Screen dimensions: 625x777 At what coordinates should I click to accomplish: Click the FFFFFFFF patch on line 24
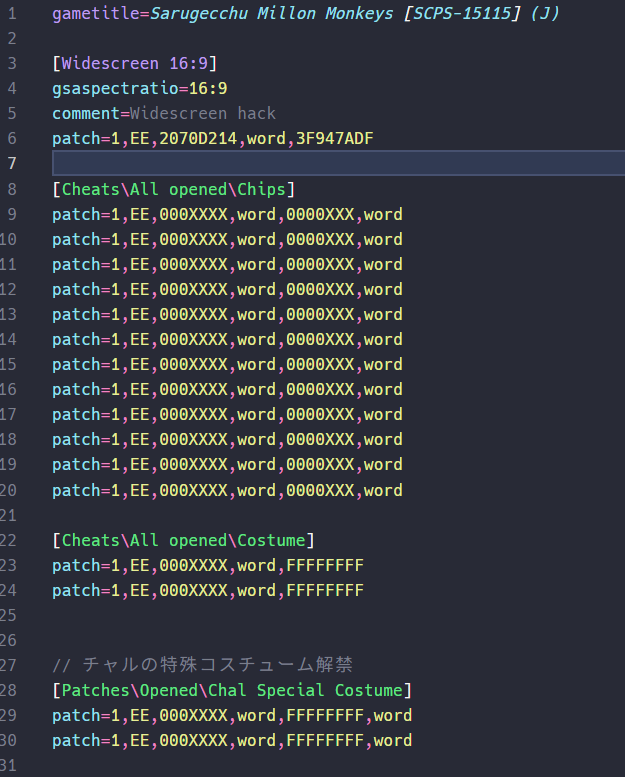tap(208, 591)
